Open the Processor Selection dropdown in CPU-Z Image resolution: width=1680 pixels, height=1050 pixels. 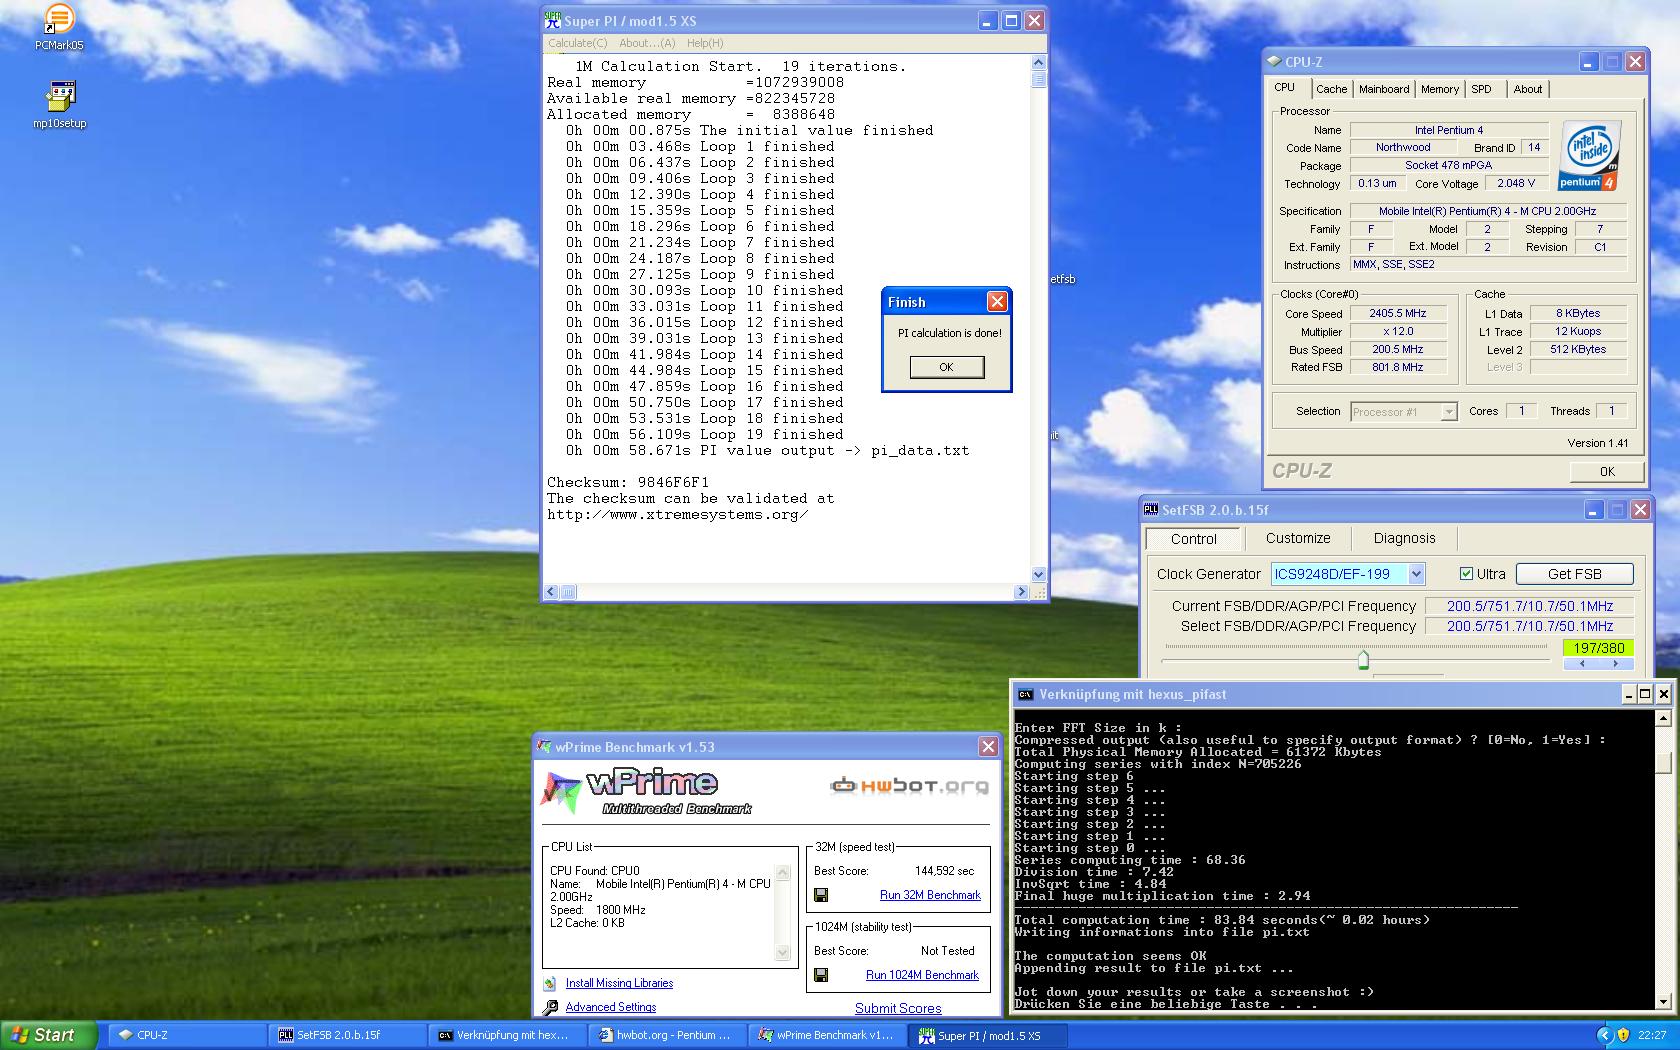[1448, 412]
